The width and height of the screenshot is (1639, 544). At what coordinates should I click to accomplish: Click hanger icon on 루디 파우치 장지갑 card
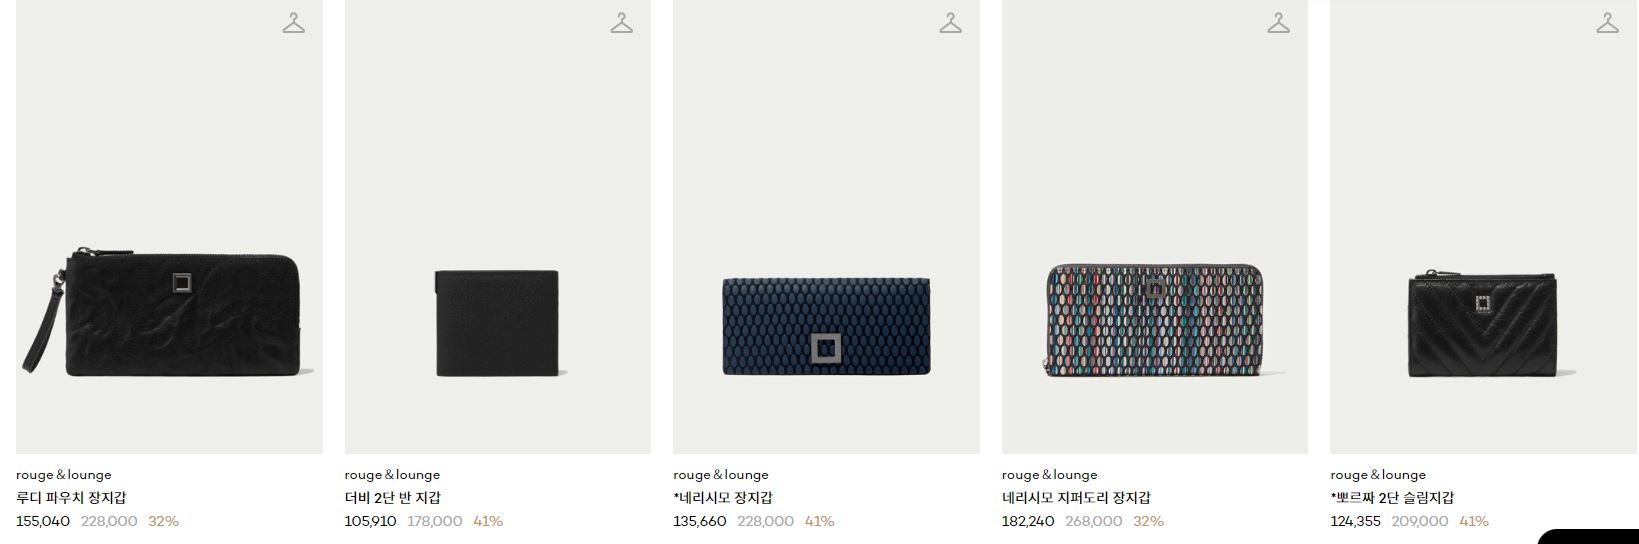click(293, 23)
